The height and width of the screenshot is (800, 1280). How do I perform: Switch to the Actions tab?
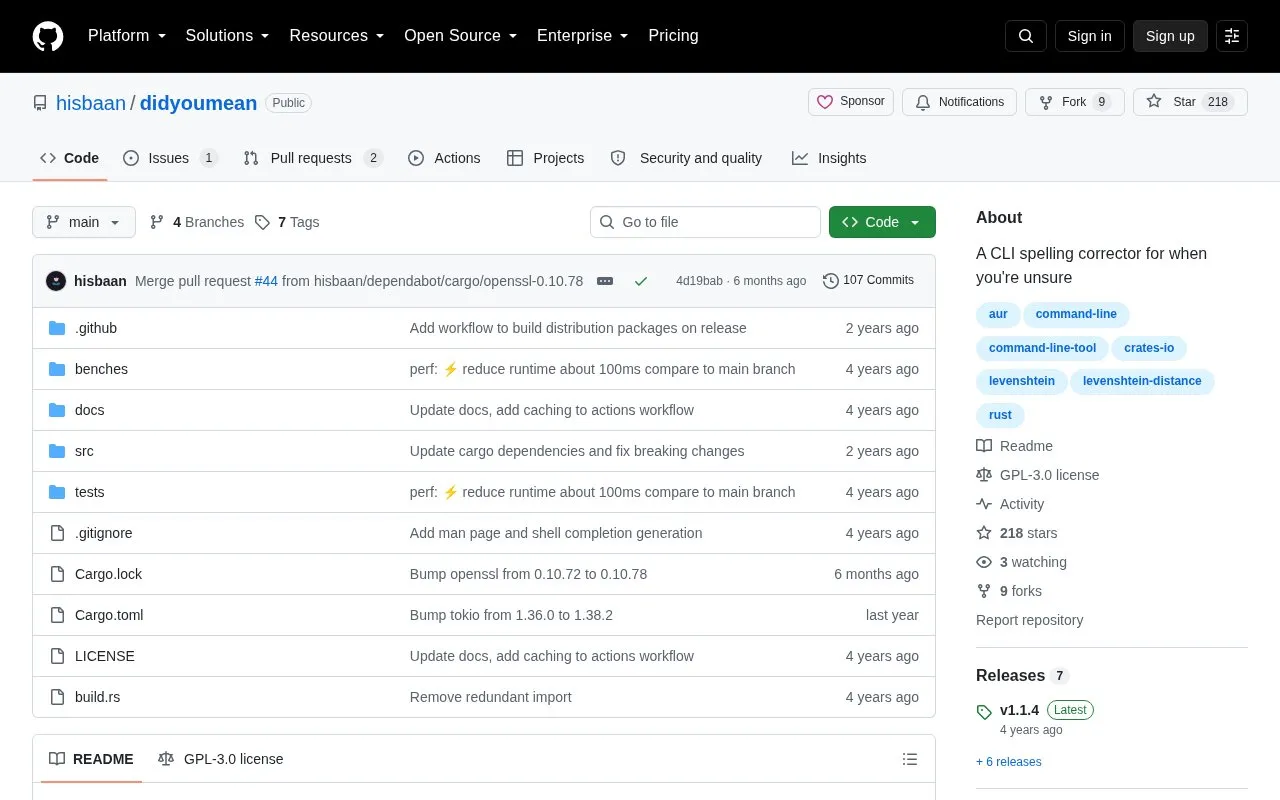pyautogui.click(x=444, y=158)
